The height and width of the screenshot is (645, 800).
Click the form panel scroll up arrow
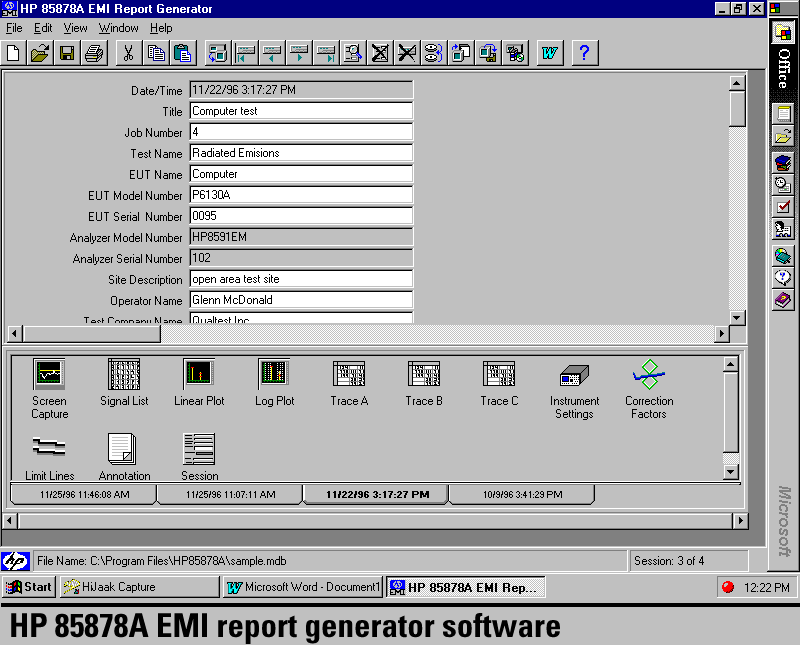(737, 83)
